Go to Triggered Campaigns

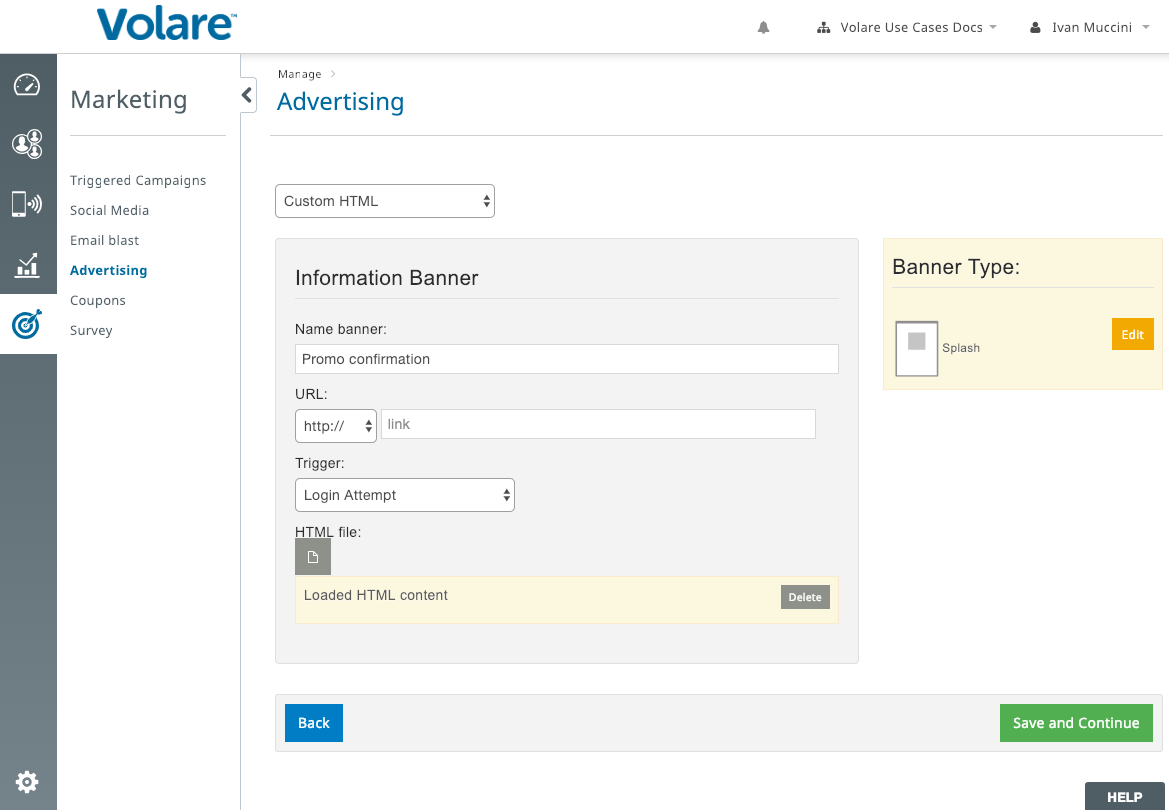pyautogui.click(x=138, y=180)
